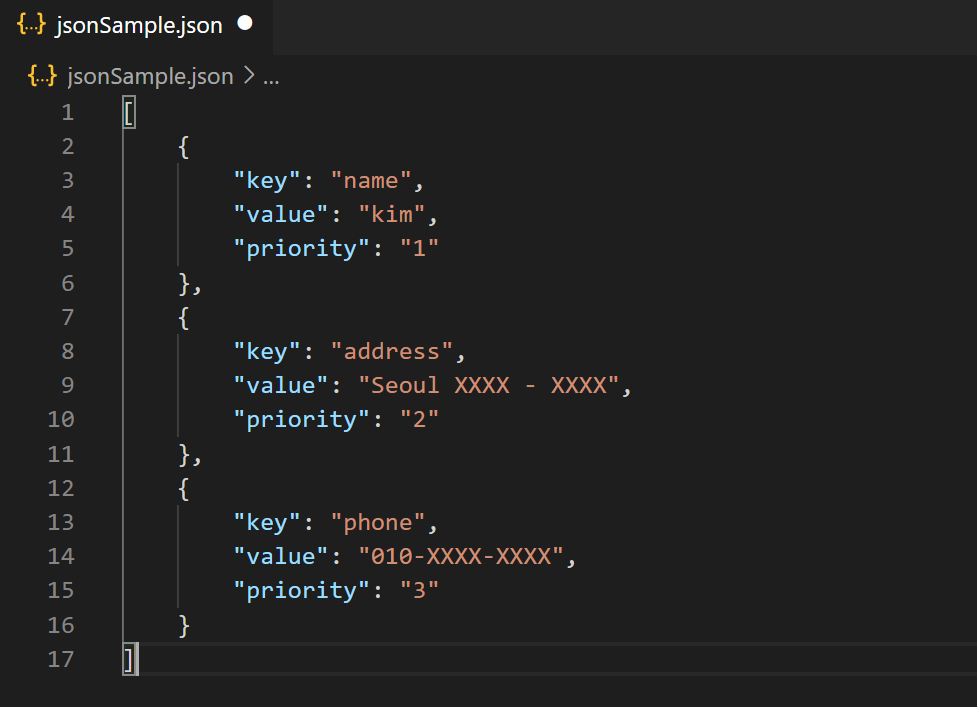Image resolution: width=977 pixels, height=707 pixels.
Task: Click the opening bracket on line 1
Action: [x=128, y=112]
